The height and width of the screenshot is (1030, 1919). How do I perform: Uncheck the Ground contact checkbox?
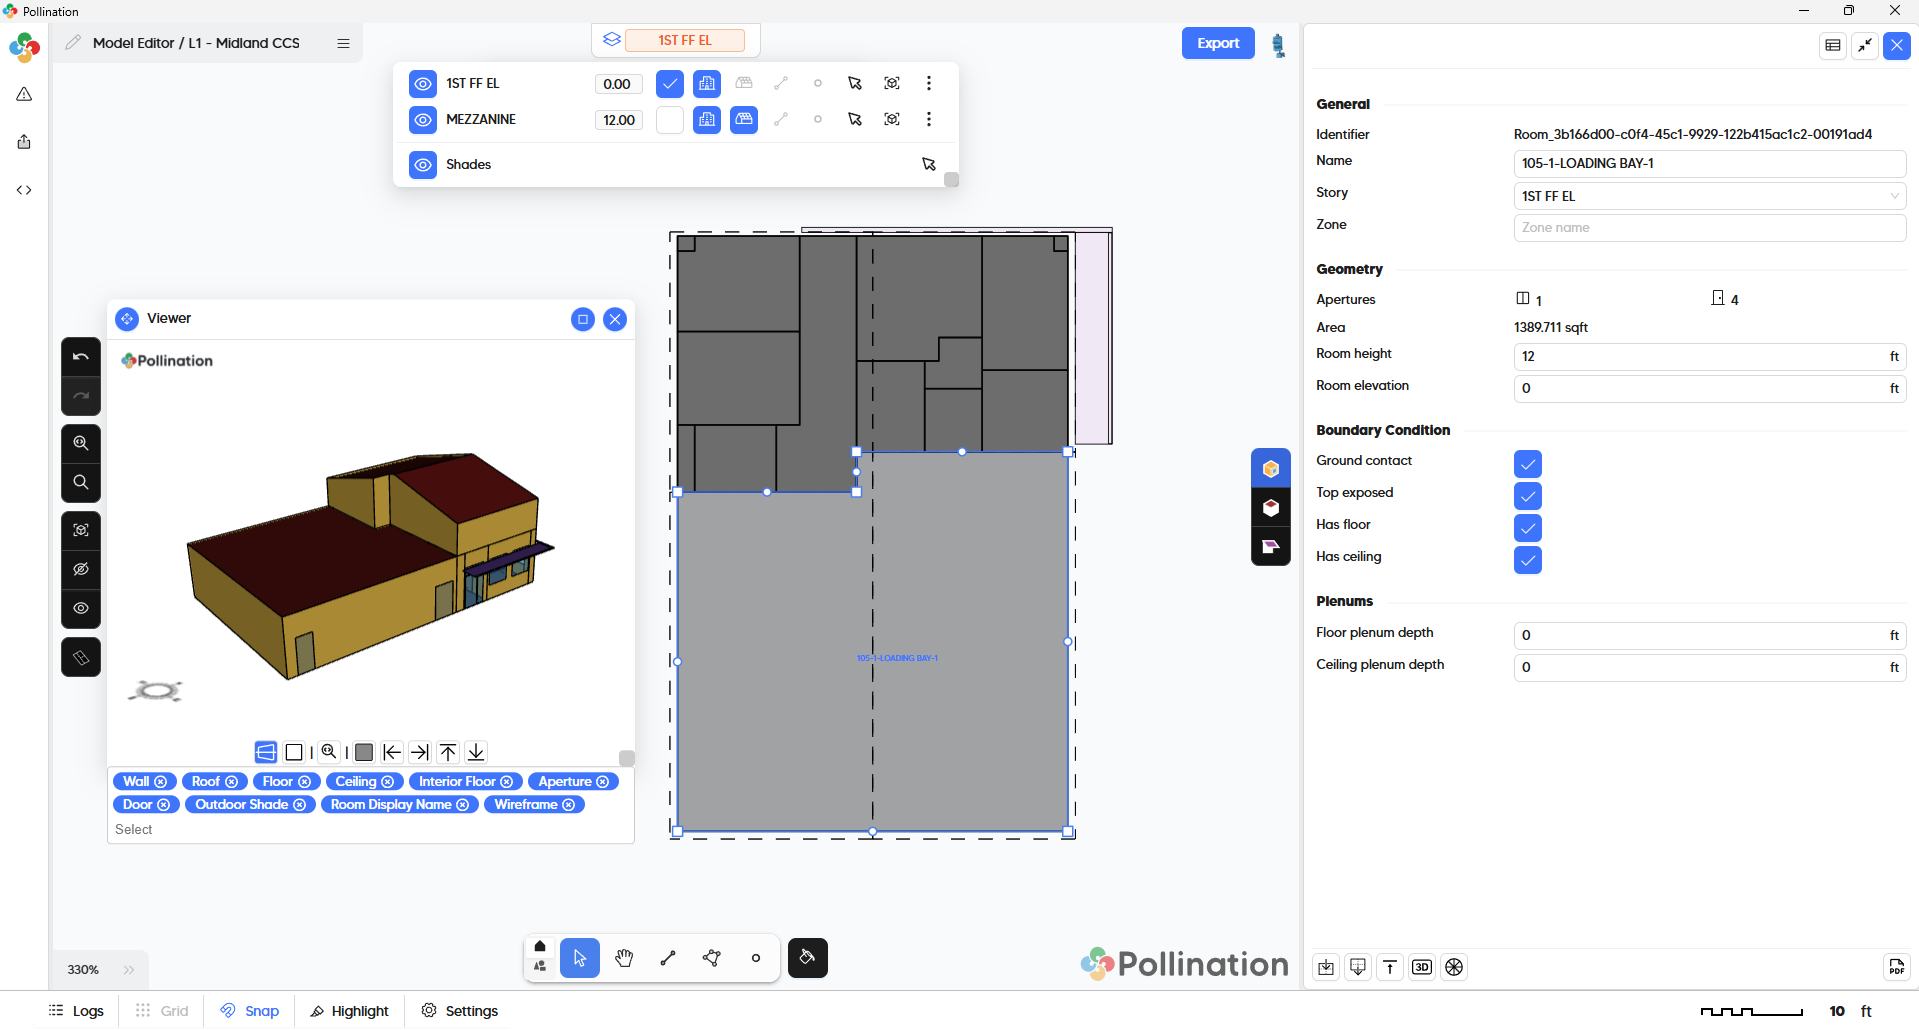1527,464
